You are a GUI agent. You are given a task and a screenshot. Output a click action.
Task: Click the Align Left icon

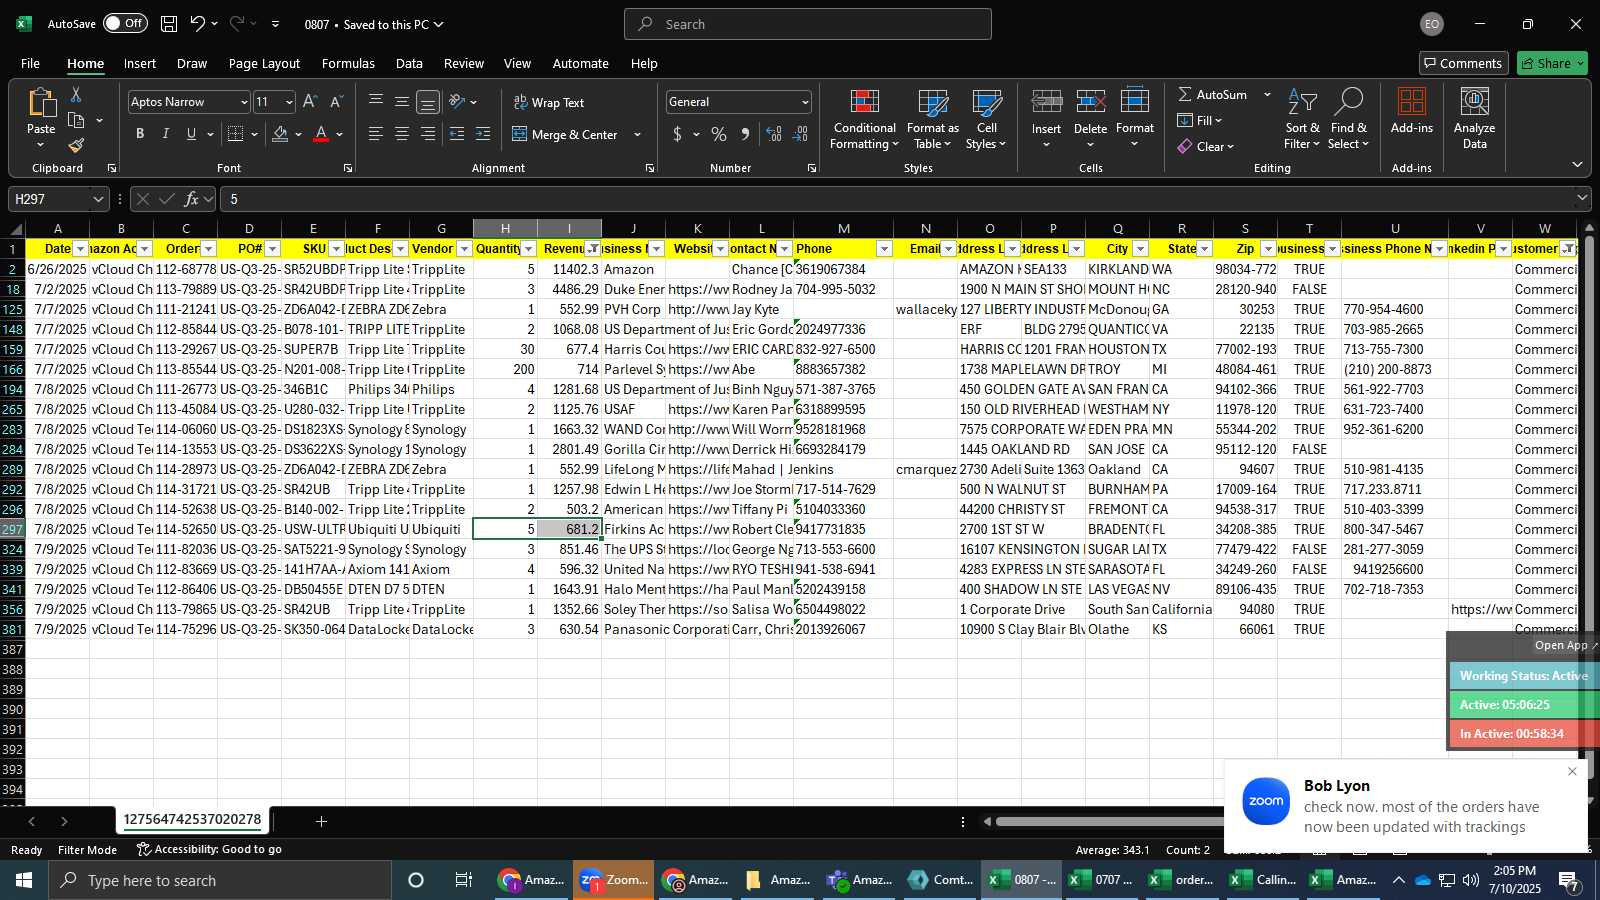click(376, 134)
